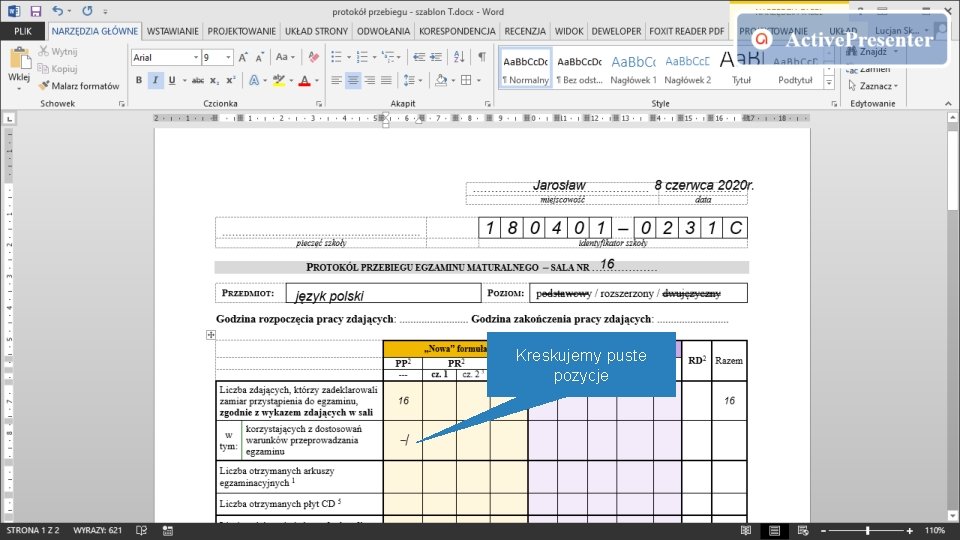
Task: Open word count via WYRAZY: 621
Action: [x=97, y=530]
